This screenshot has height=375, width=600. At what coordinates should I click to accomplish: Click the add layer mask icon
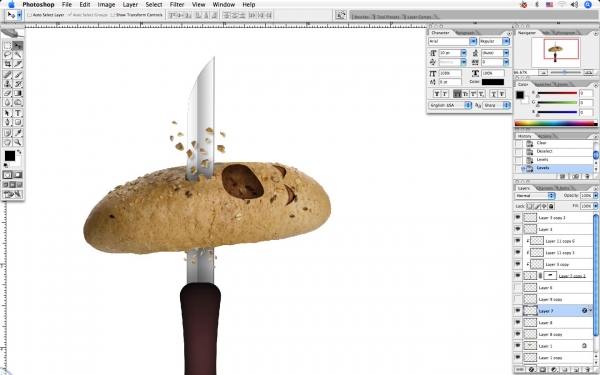[x=542, y=370]
